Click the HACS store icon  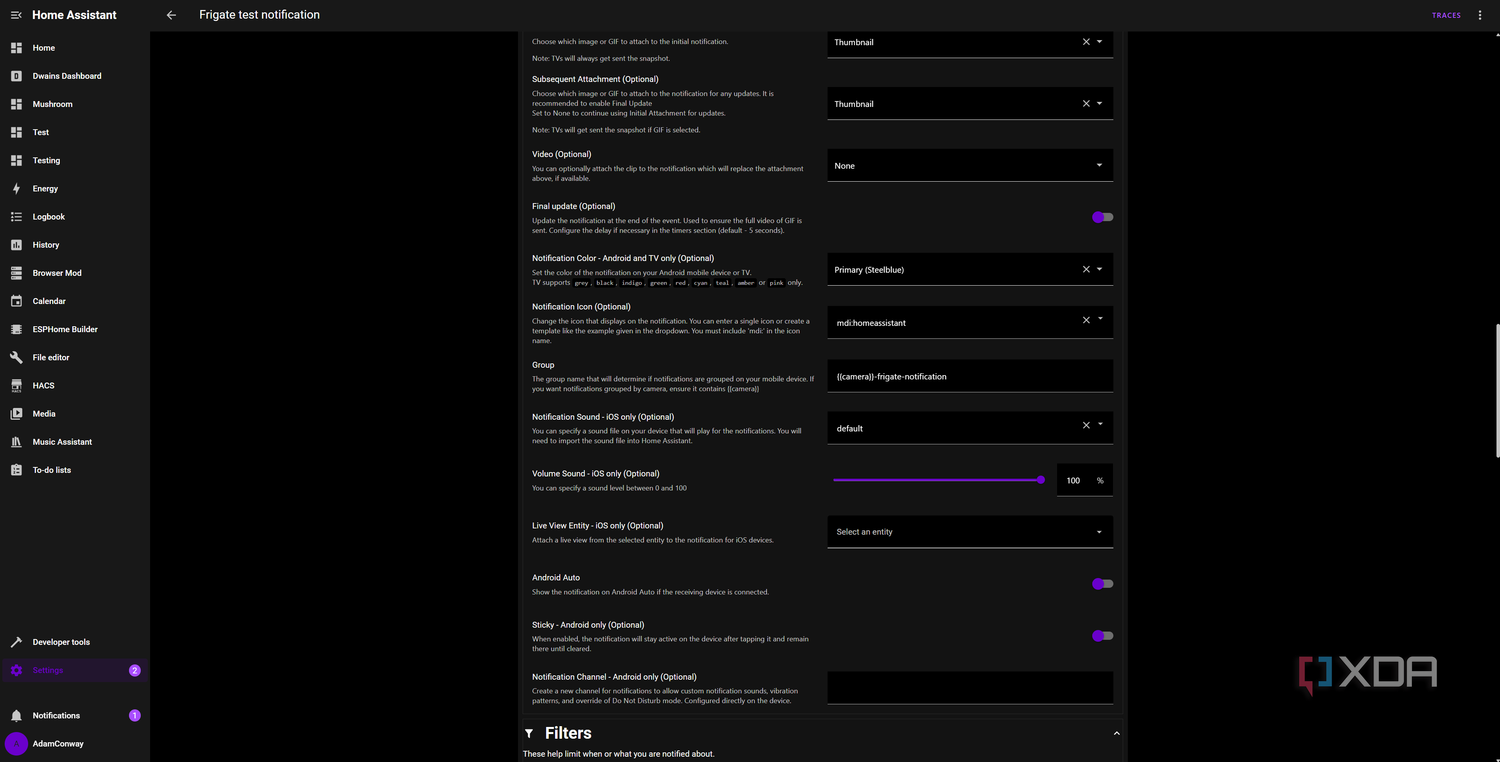click(x=16, y=385)
